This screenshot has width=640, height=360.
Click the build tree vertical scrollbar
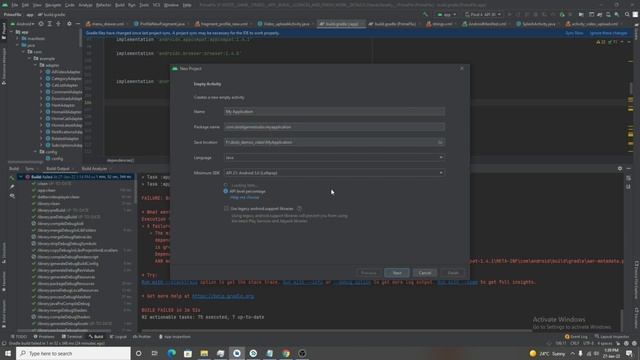pos(135,189)
